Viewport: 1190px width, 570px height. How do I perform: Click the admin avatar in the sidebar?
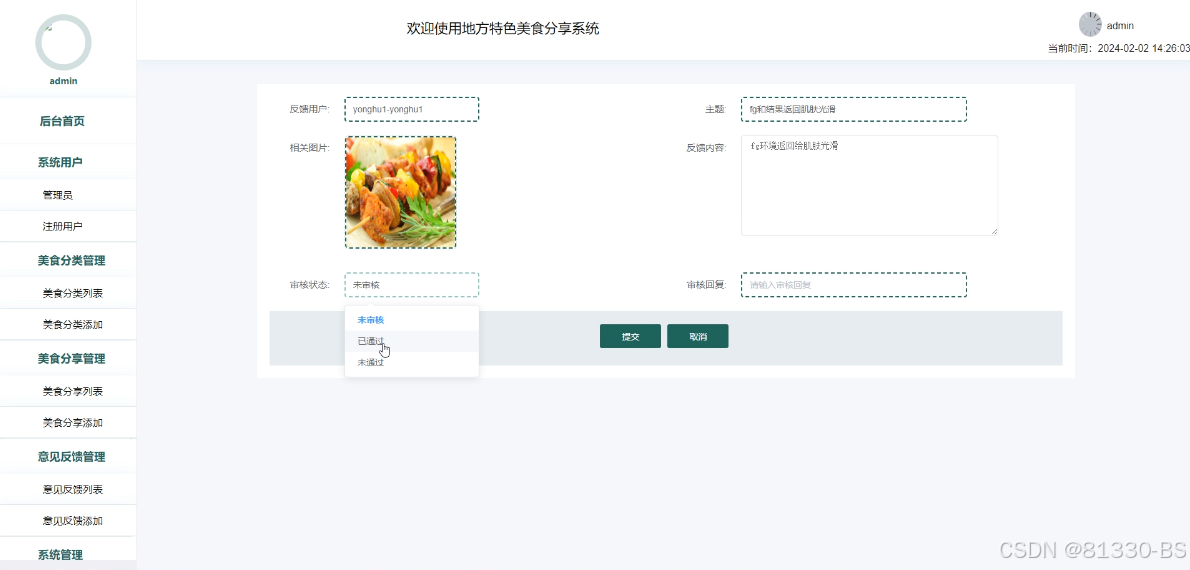pyautogui.click(x=63, y=43)
